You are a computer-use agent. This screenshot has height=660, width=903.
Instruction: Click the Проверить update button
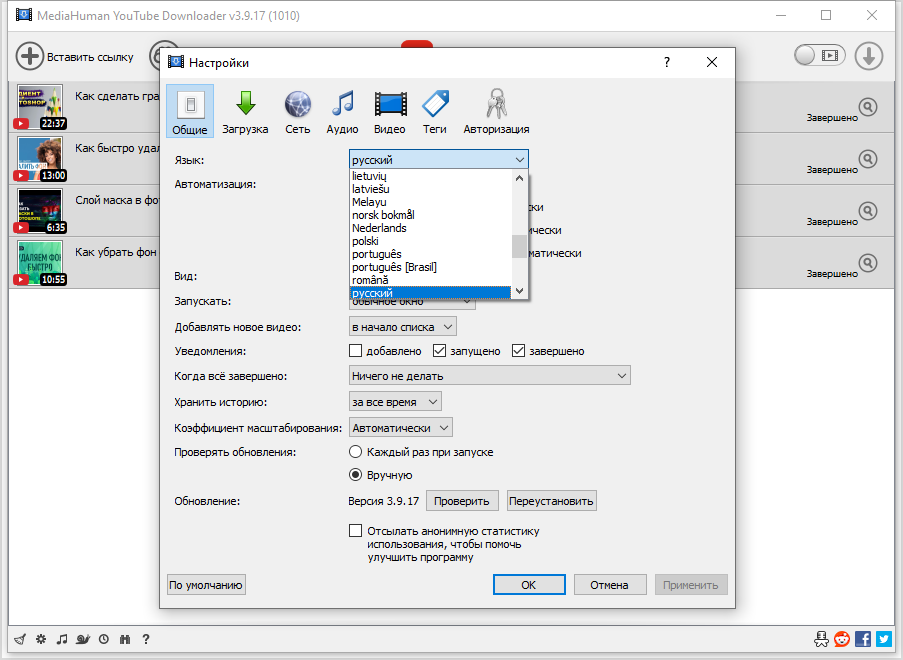[x=462, y=500]
